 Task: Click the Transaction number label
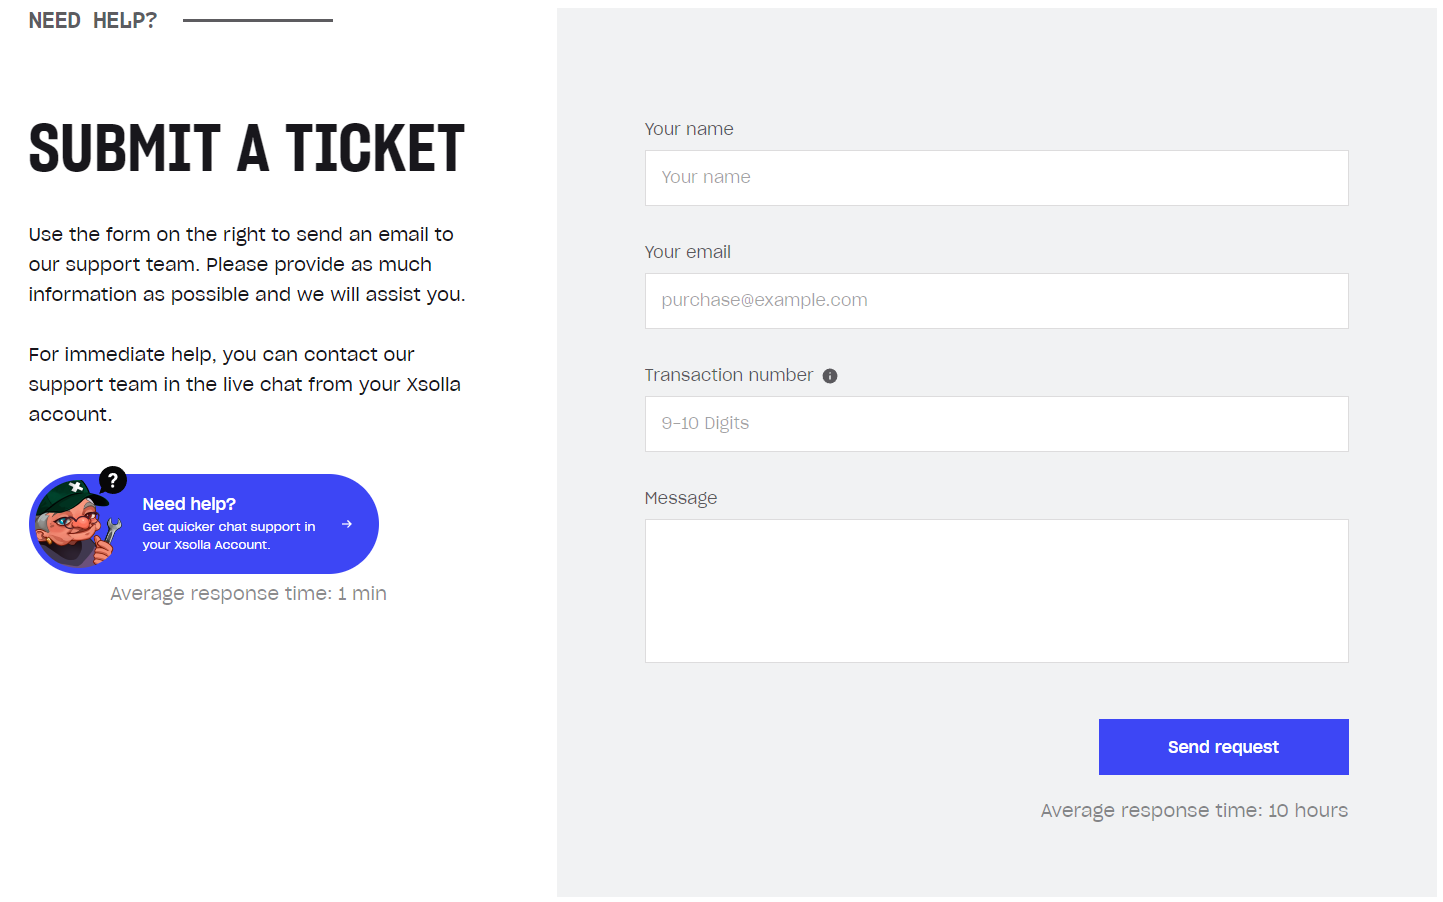tap(728, 375)
